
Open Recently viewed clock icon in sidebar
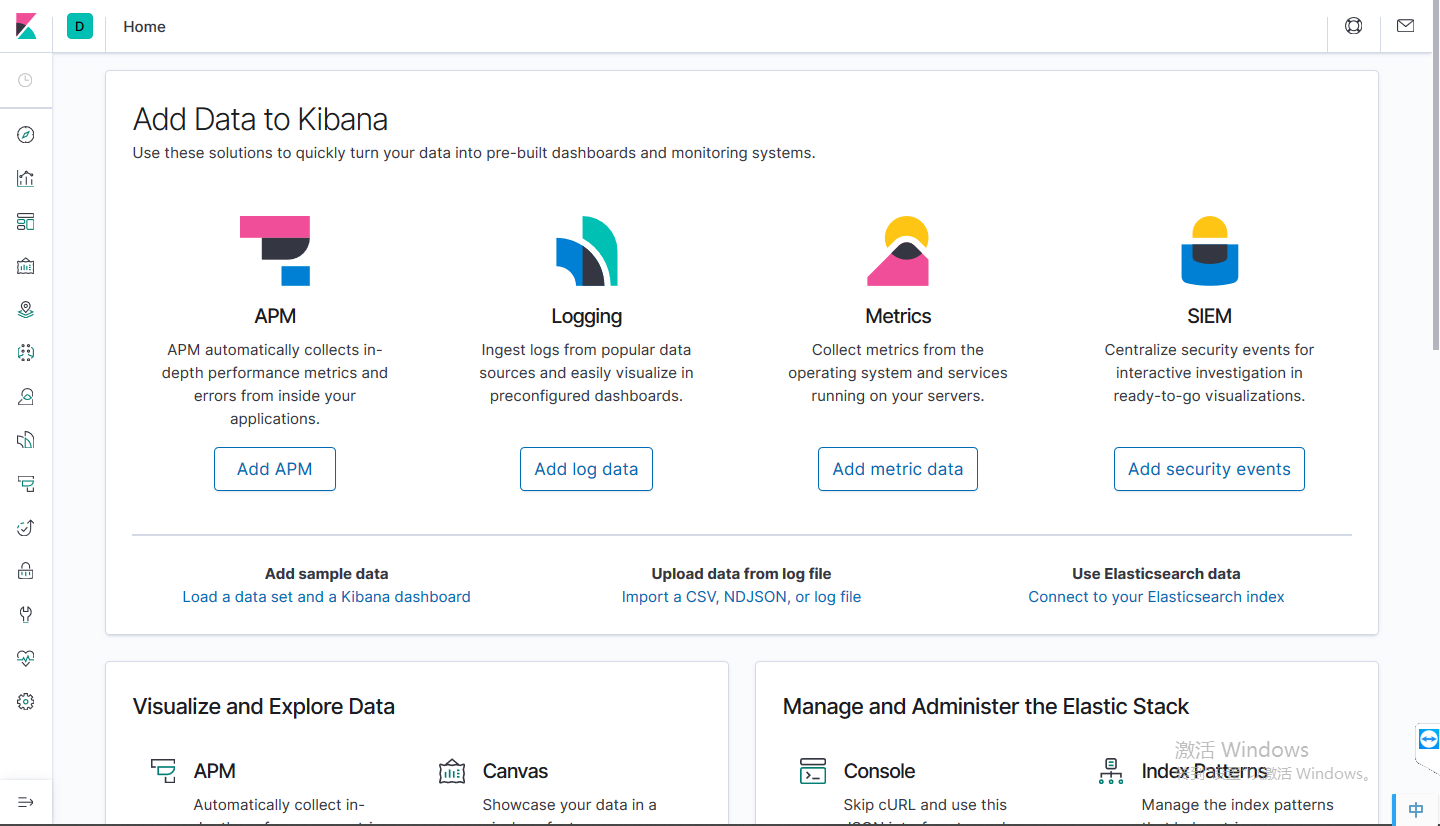pos(26,80)
